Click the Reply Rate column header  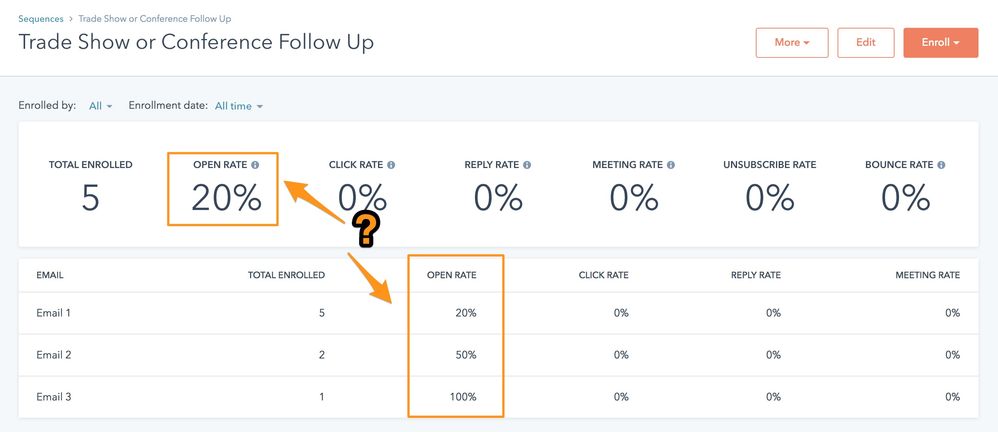756,275
